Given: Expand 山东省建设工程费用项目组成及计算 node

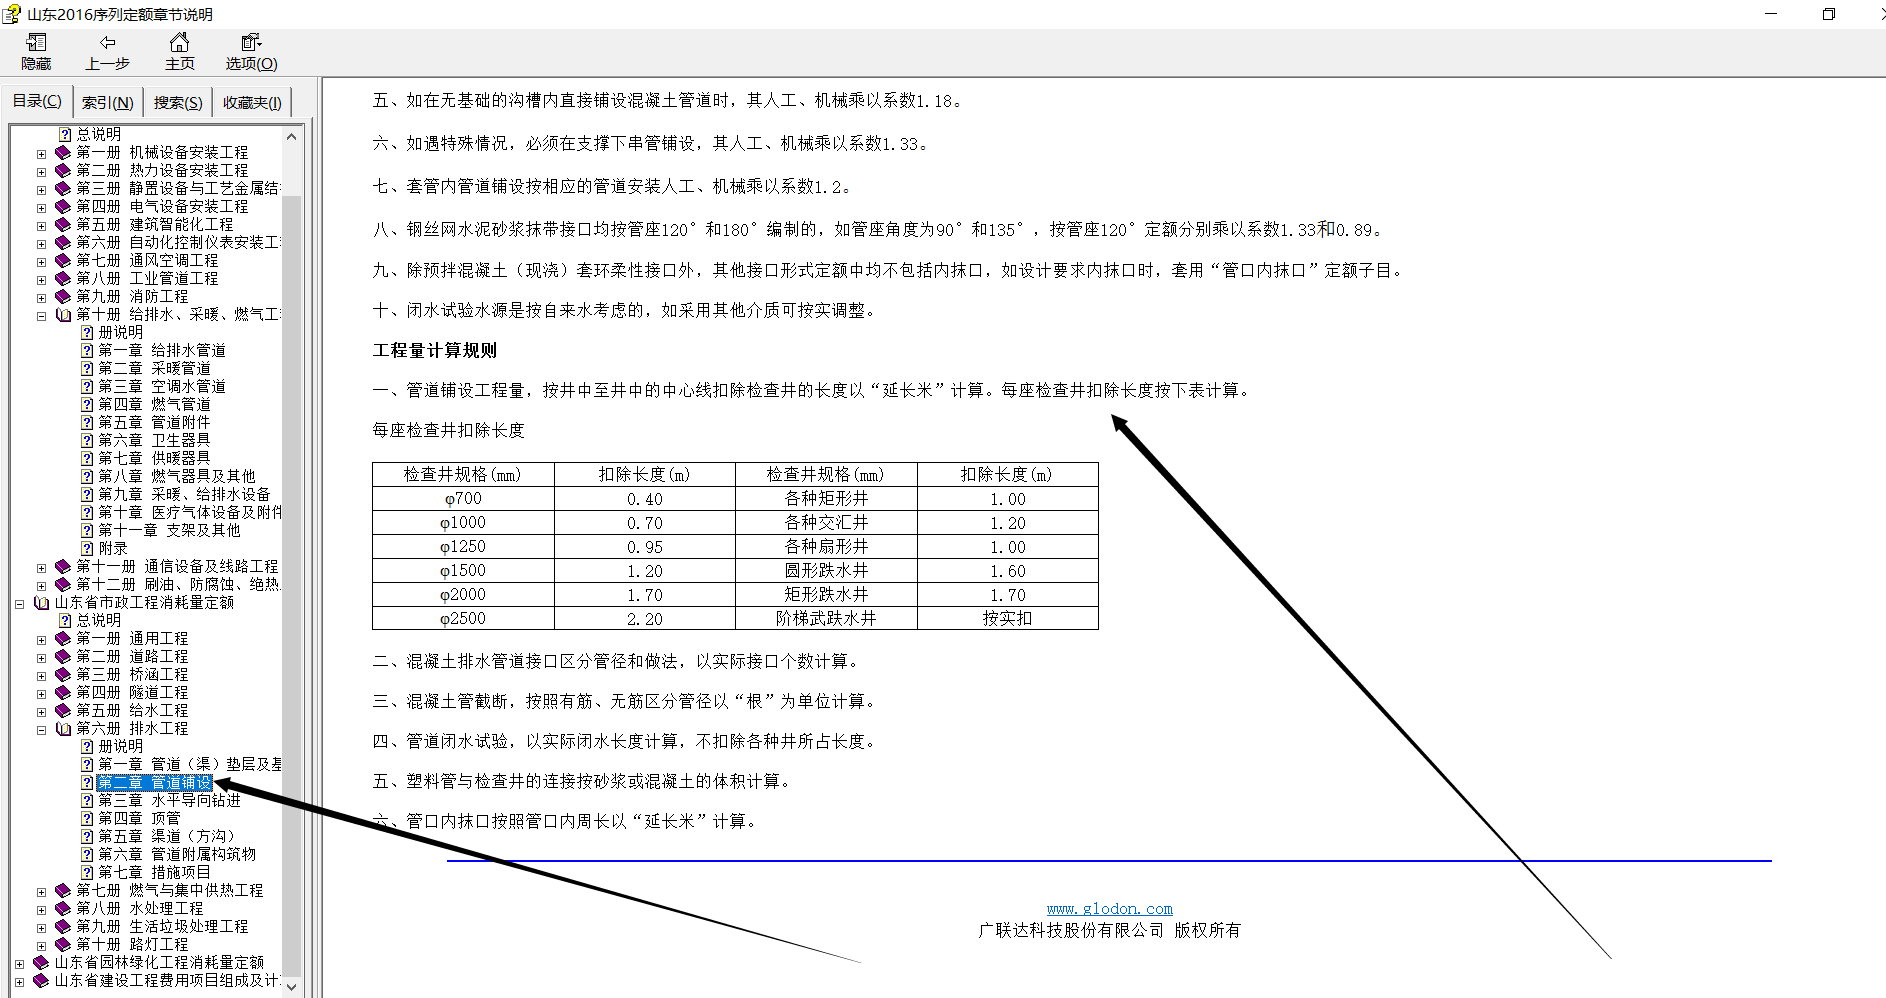Looking at the screenshot, I should [x=19, y=982].
